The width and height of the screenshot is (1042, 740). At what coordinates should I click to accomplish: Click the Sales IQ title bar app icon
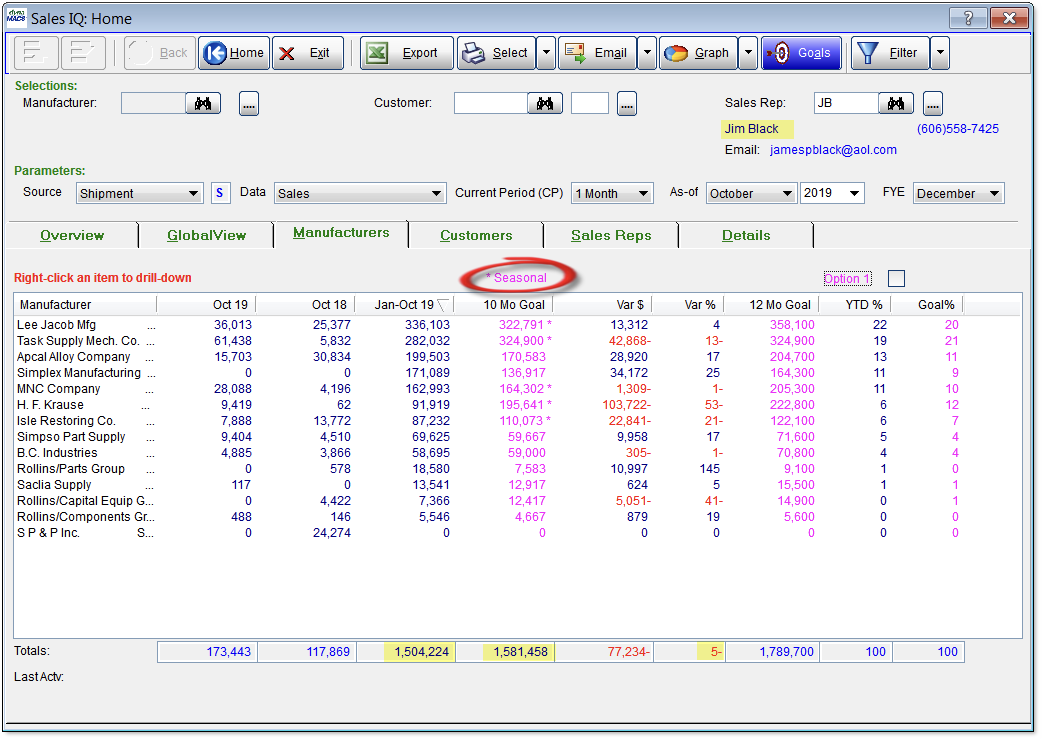coord(16,17)
